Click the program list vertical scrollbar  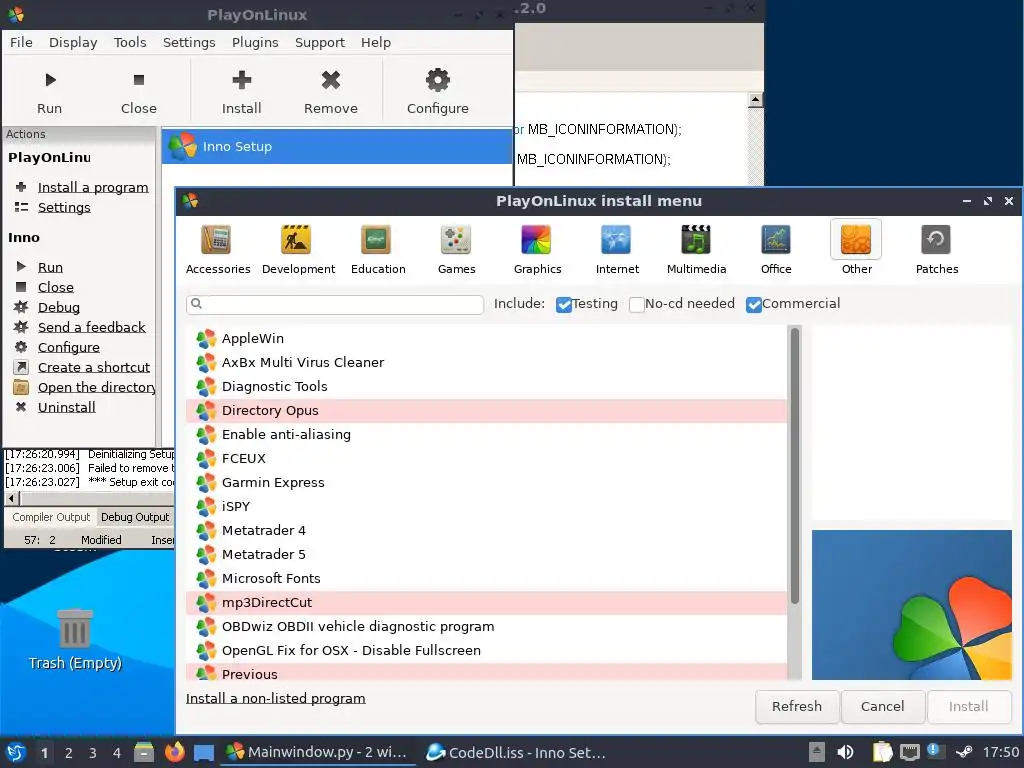click(795, 466)
